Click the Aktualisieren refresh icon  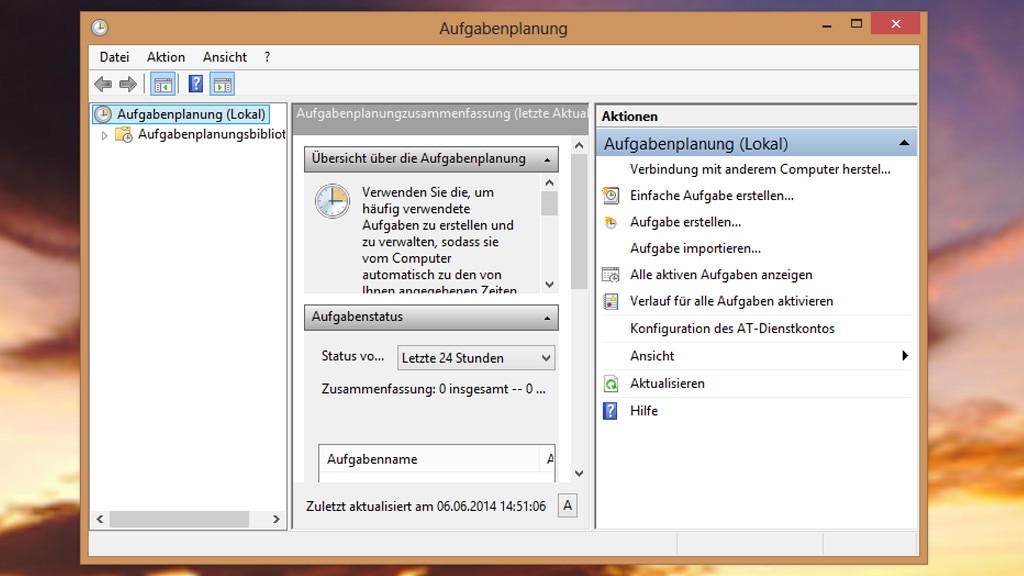click(610, 383)
